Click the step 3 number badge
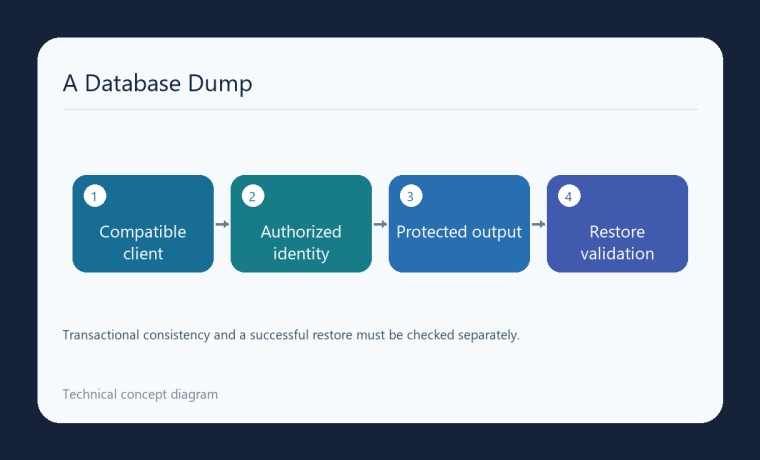This screenshot has width=760, height=460. coord(411,196)
